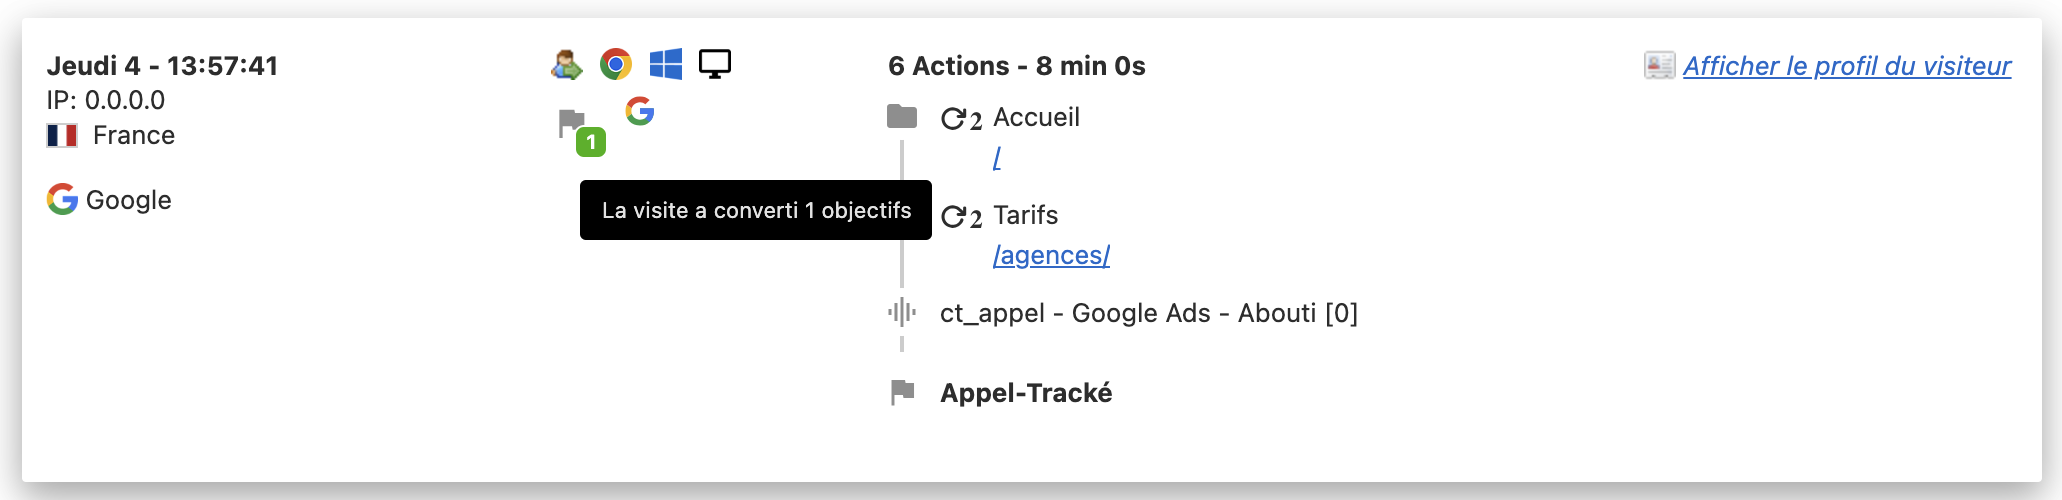Image resolution: width=2062 pixels, height=500 pixels.
Task: Click the Google referrer icon beside flag
Action: [x=640, y=111]
